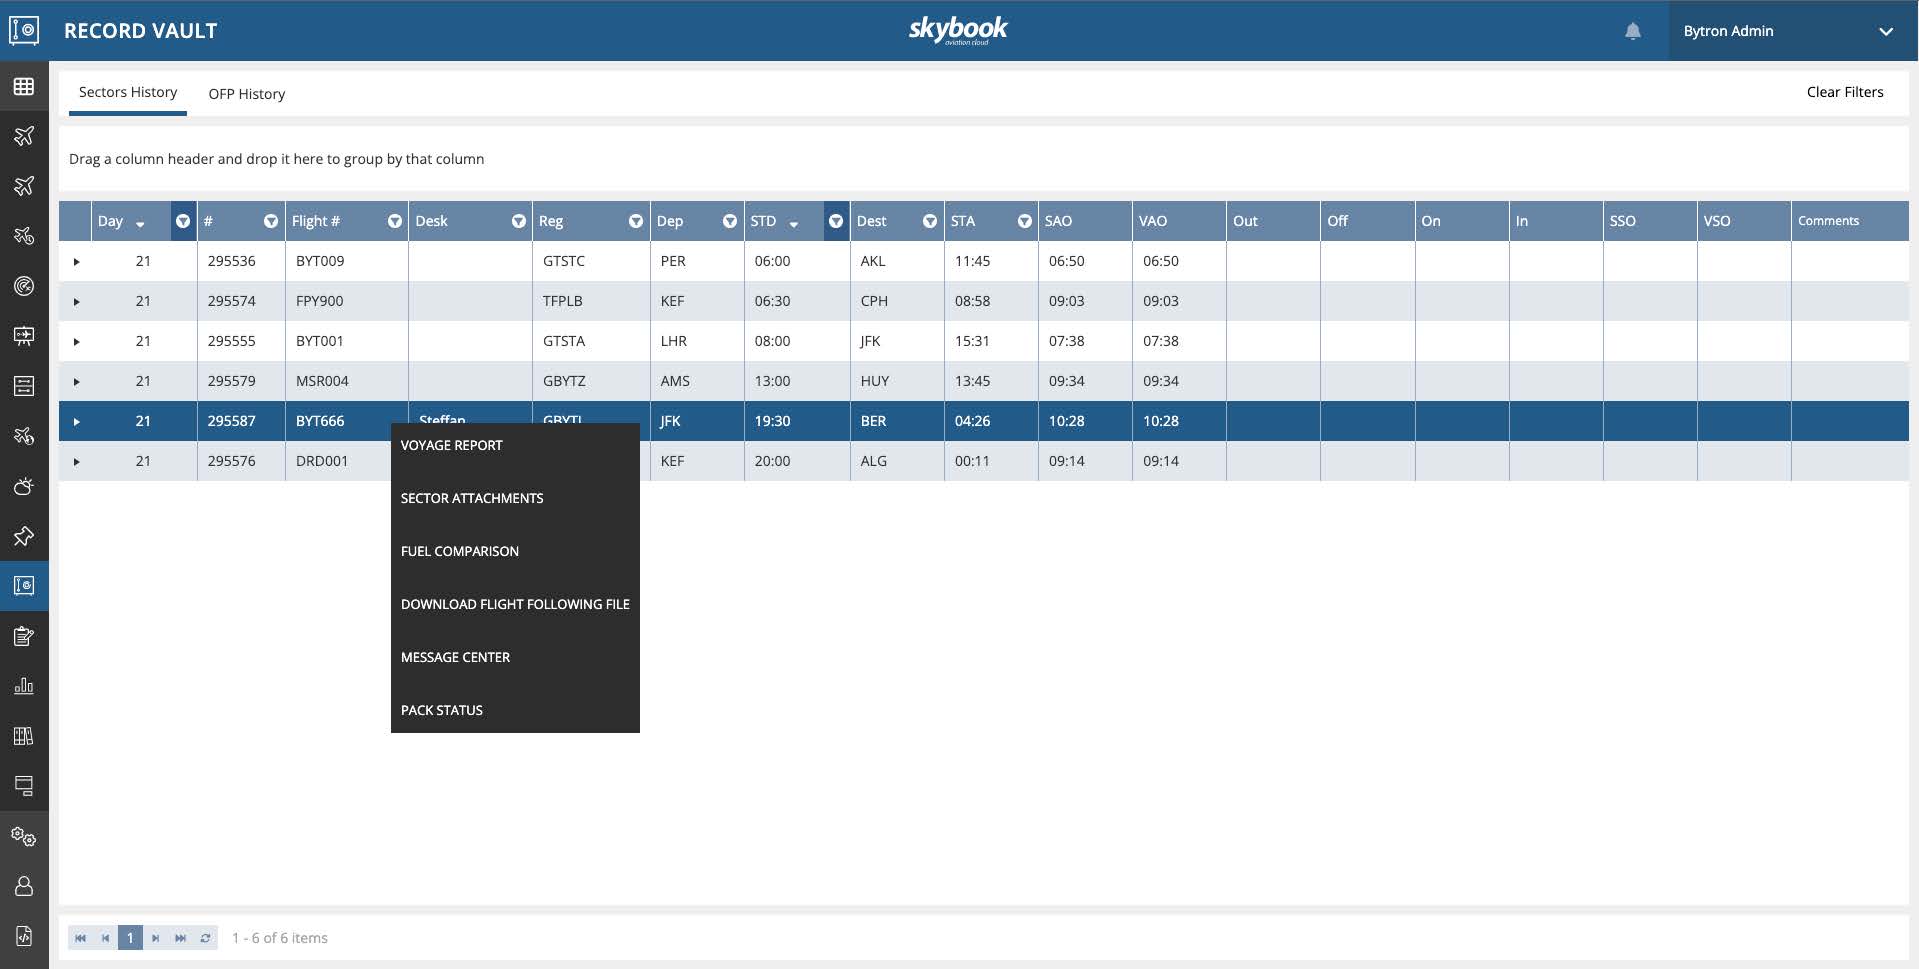Screen dimensions: 1919x969
Task: Choose Voyage Report from context menu
Action: pyautogui.click(x=515, y=445)
